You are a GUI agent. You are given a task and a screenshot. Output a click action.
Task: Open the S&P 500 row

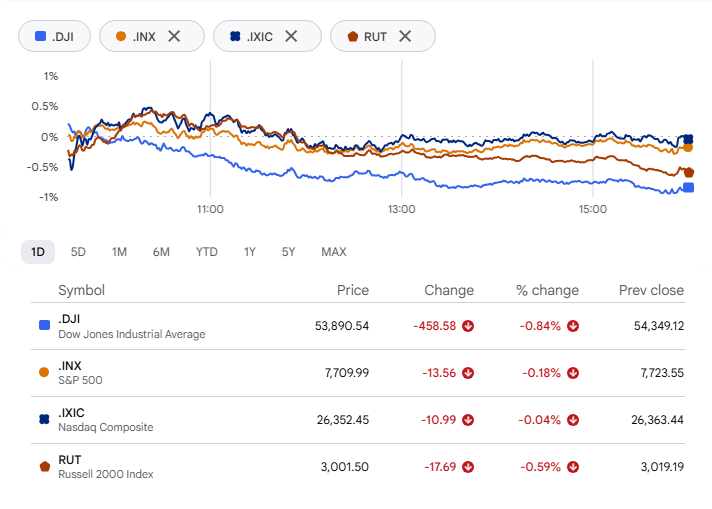(358, 373)
